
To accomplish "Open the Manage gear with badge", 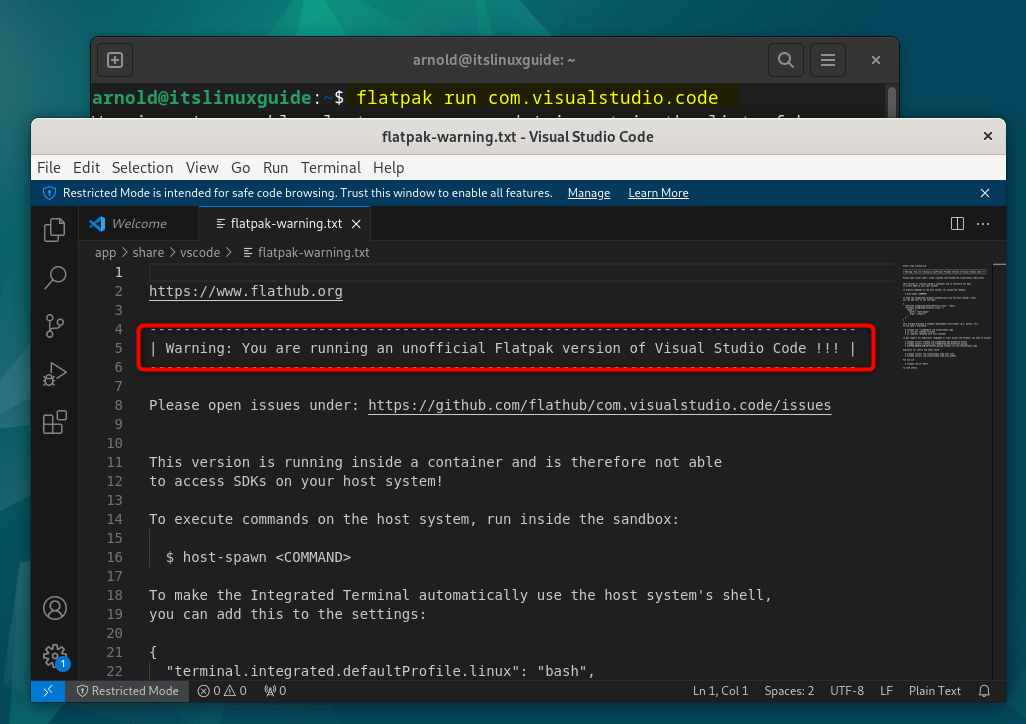I will (54, 656).
